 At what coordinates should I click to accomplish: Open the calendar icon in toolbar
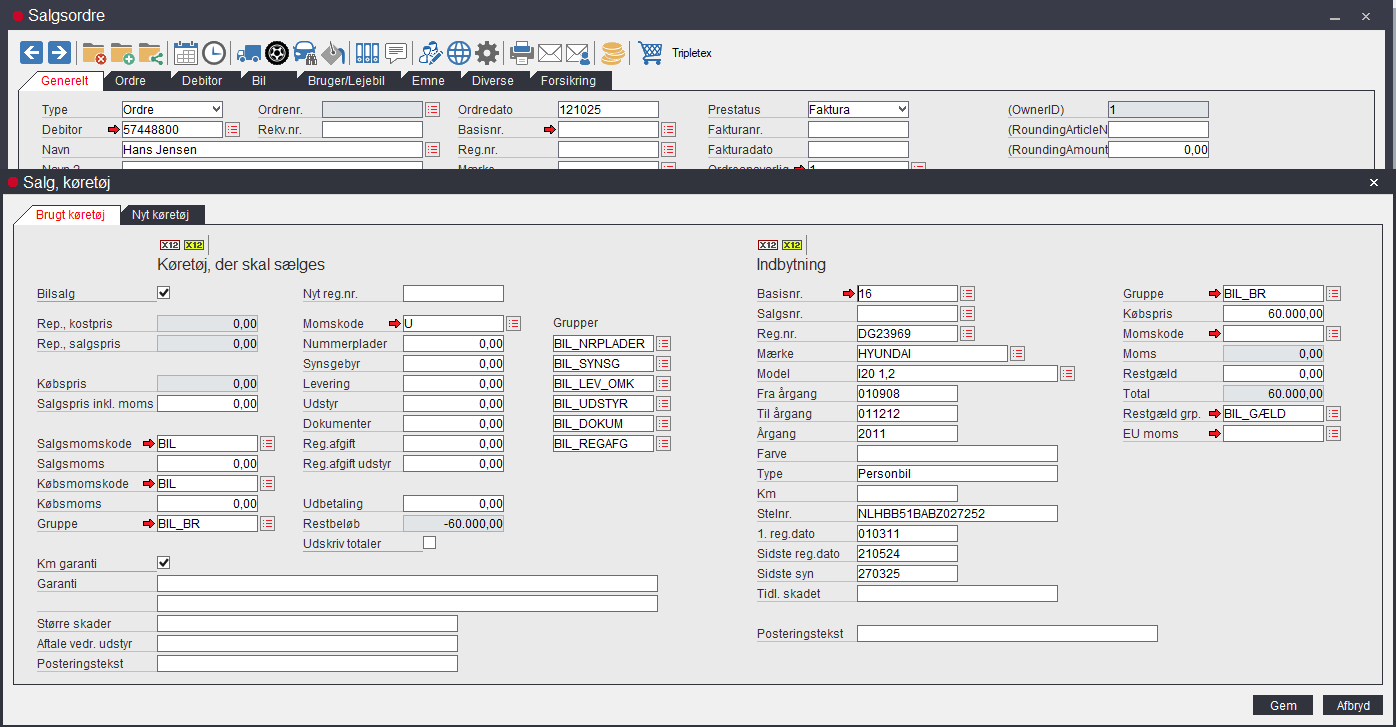pyautogui.click(x=186, y=52)
